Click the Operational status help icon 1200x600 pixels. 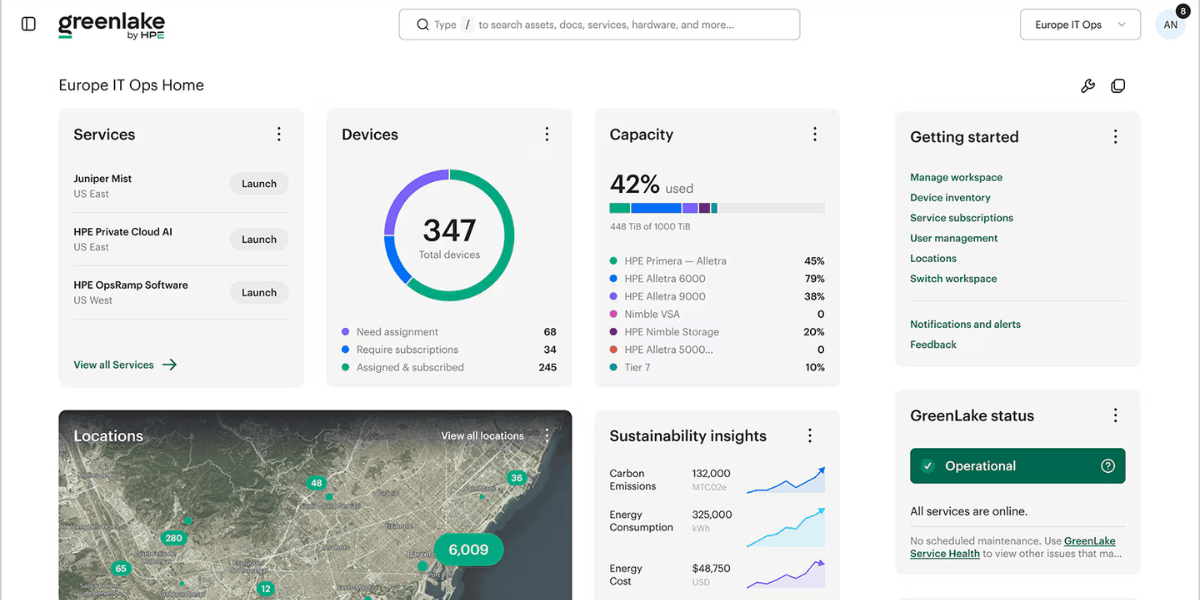click(x=1108, y=466)
